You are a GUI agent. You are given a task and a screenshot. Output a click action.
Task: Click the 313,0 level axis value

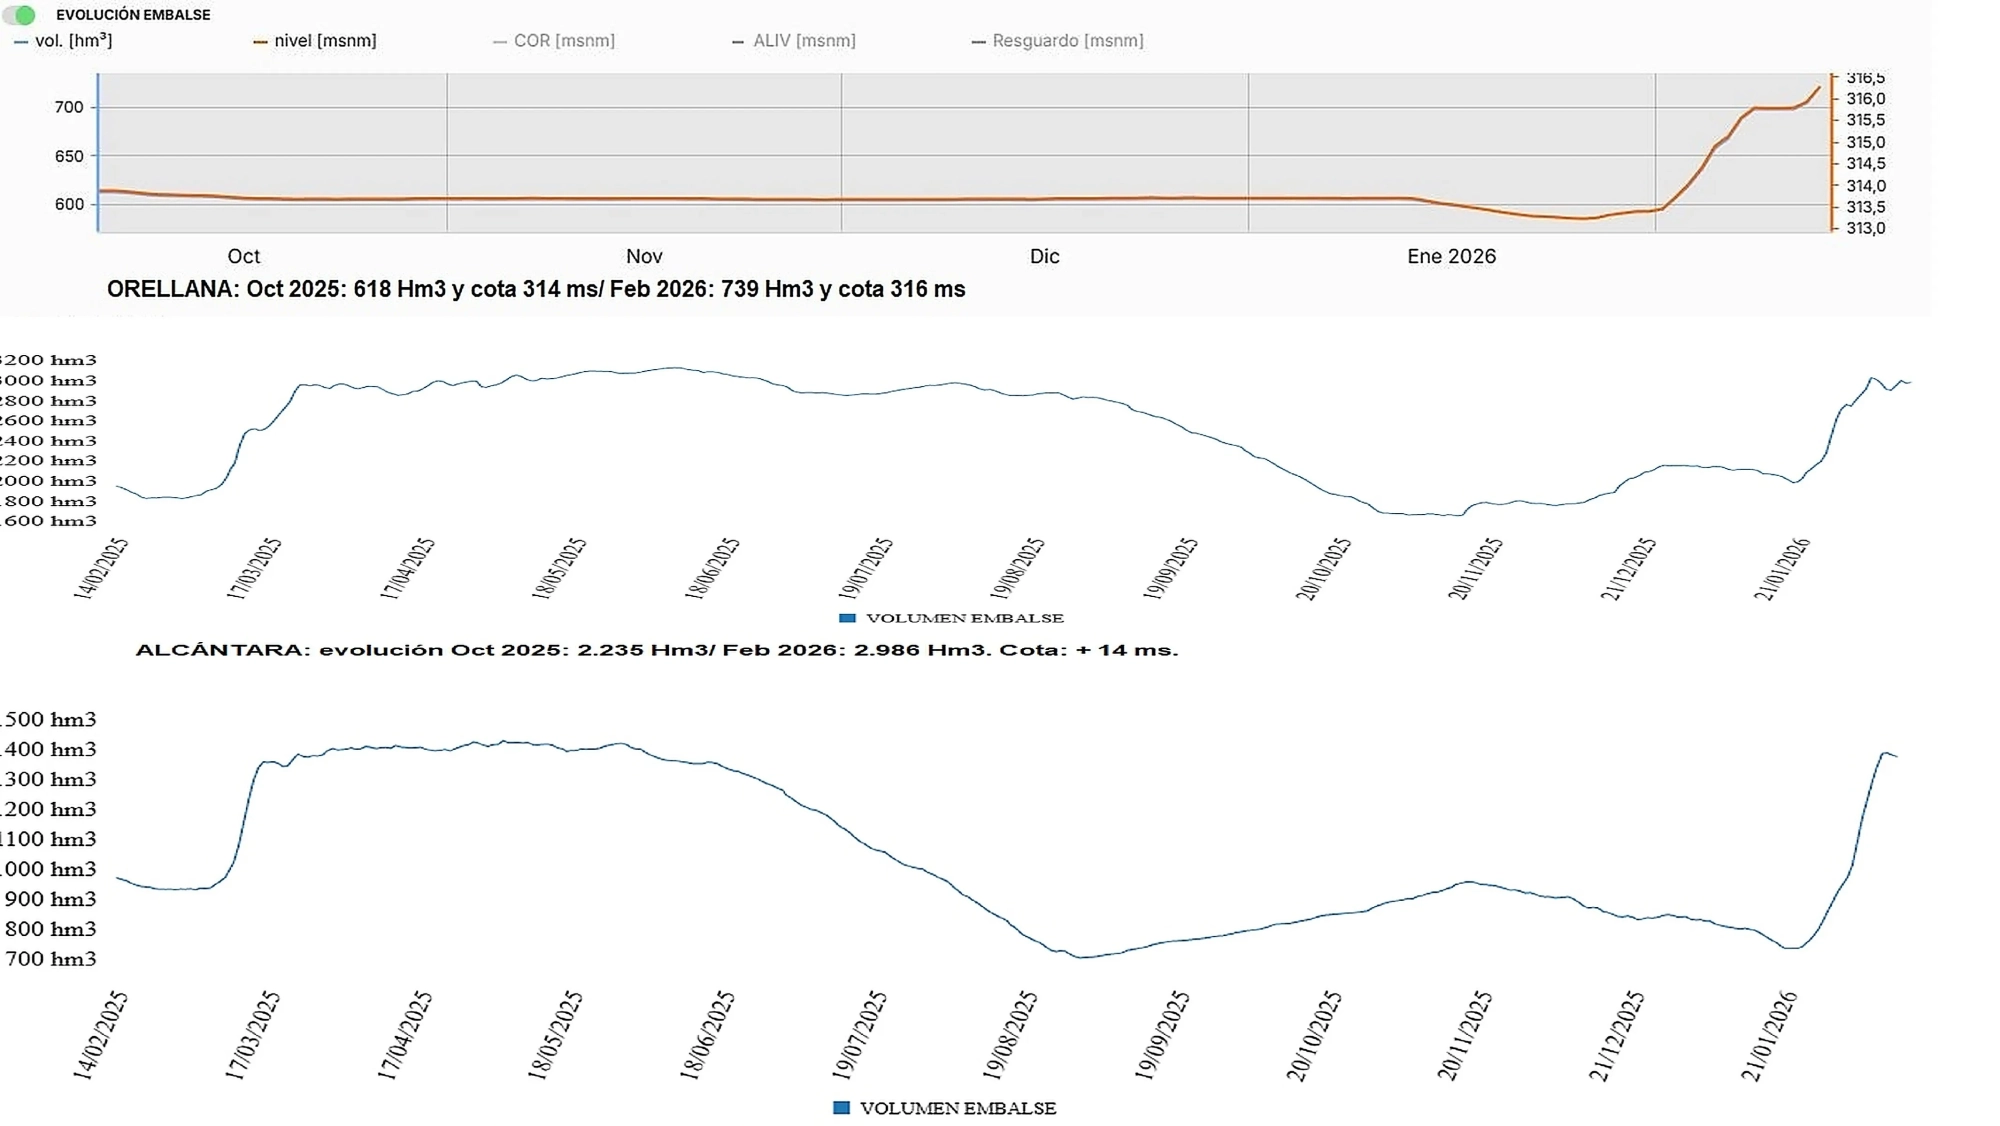click(1865, 228)
